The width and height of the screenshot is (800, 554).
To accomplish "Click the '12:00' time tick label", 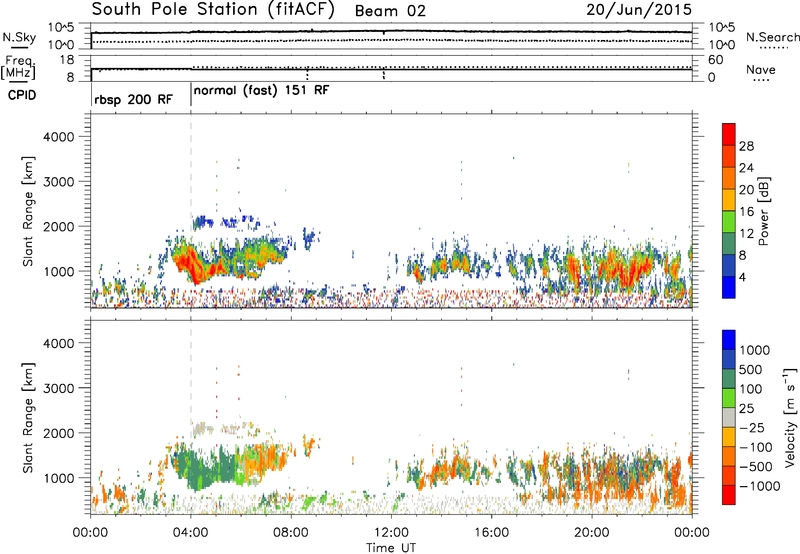I will (391, 533).
